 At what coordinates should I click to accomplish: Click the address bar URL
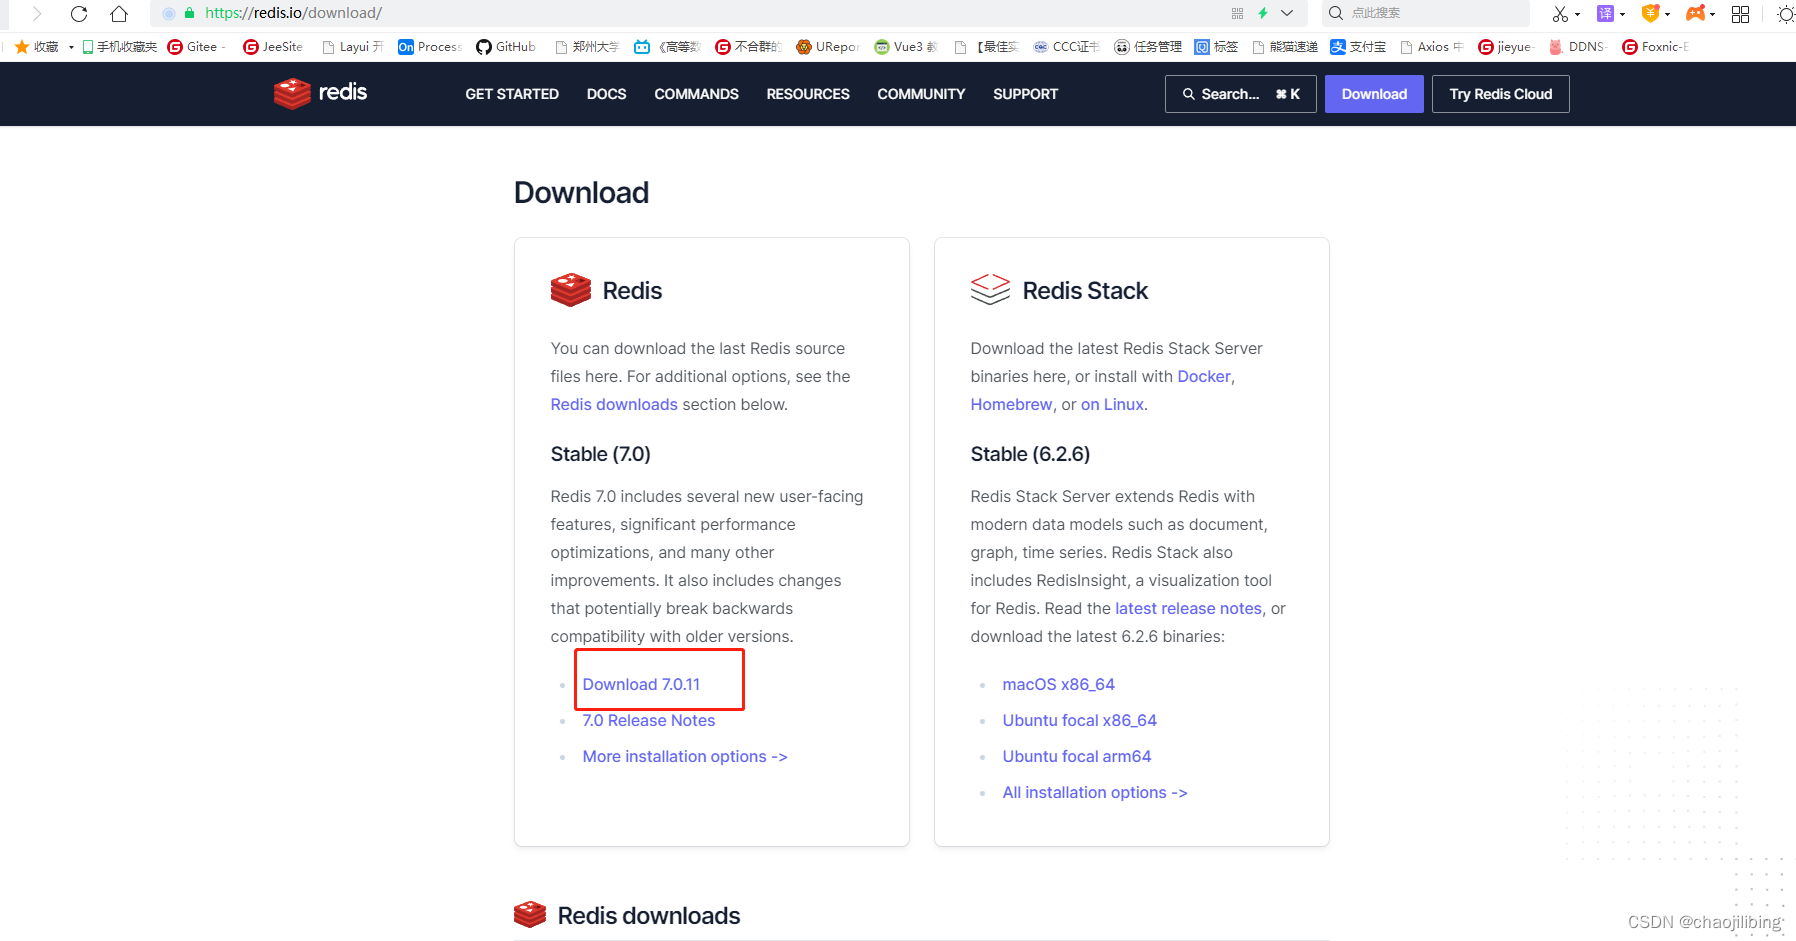point(293,13)
